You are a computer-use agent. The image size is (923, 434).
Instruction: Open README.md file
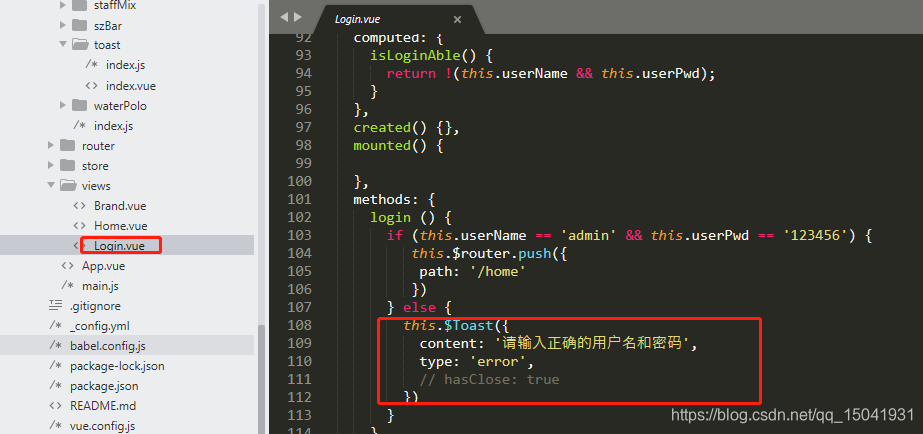103,406
